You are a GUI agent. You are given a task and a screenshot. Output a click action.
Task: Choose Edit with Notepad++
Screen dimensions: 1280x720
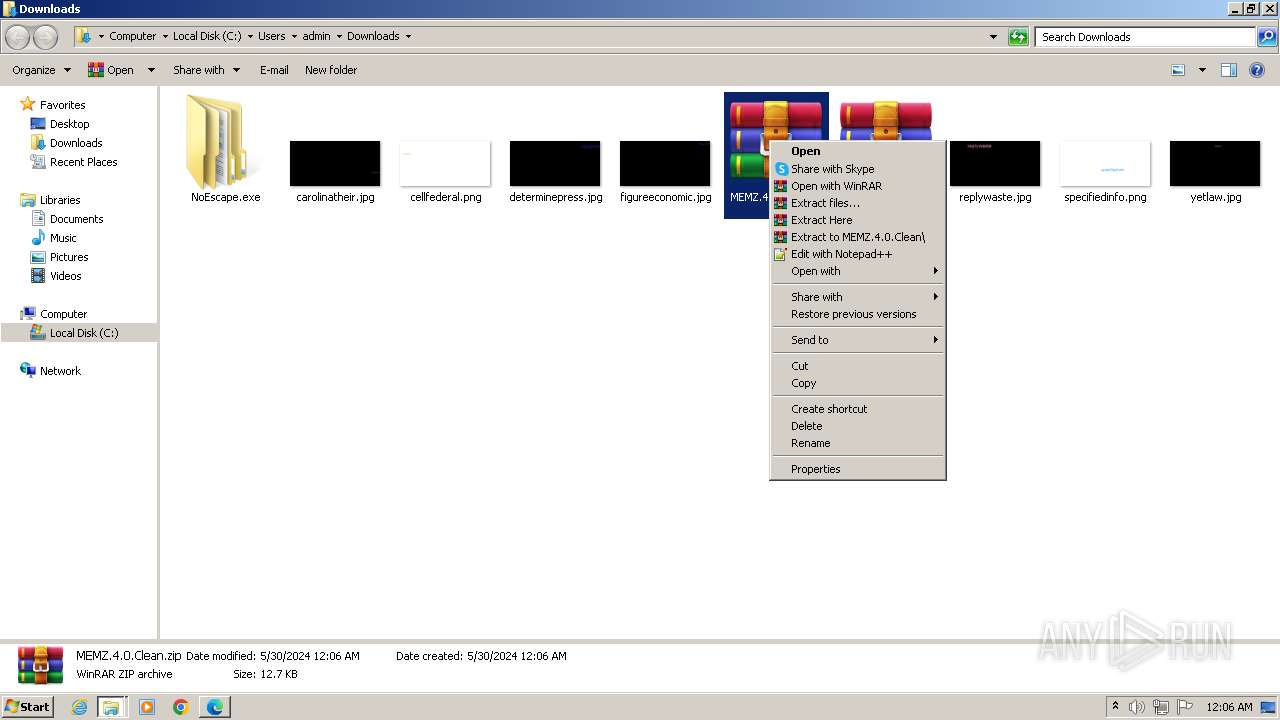(857, 254)
